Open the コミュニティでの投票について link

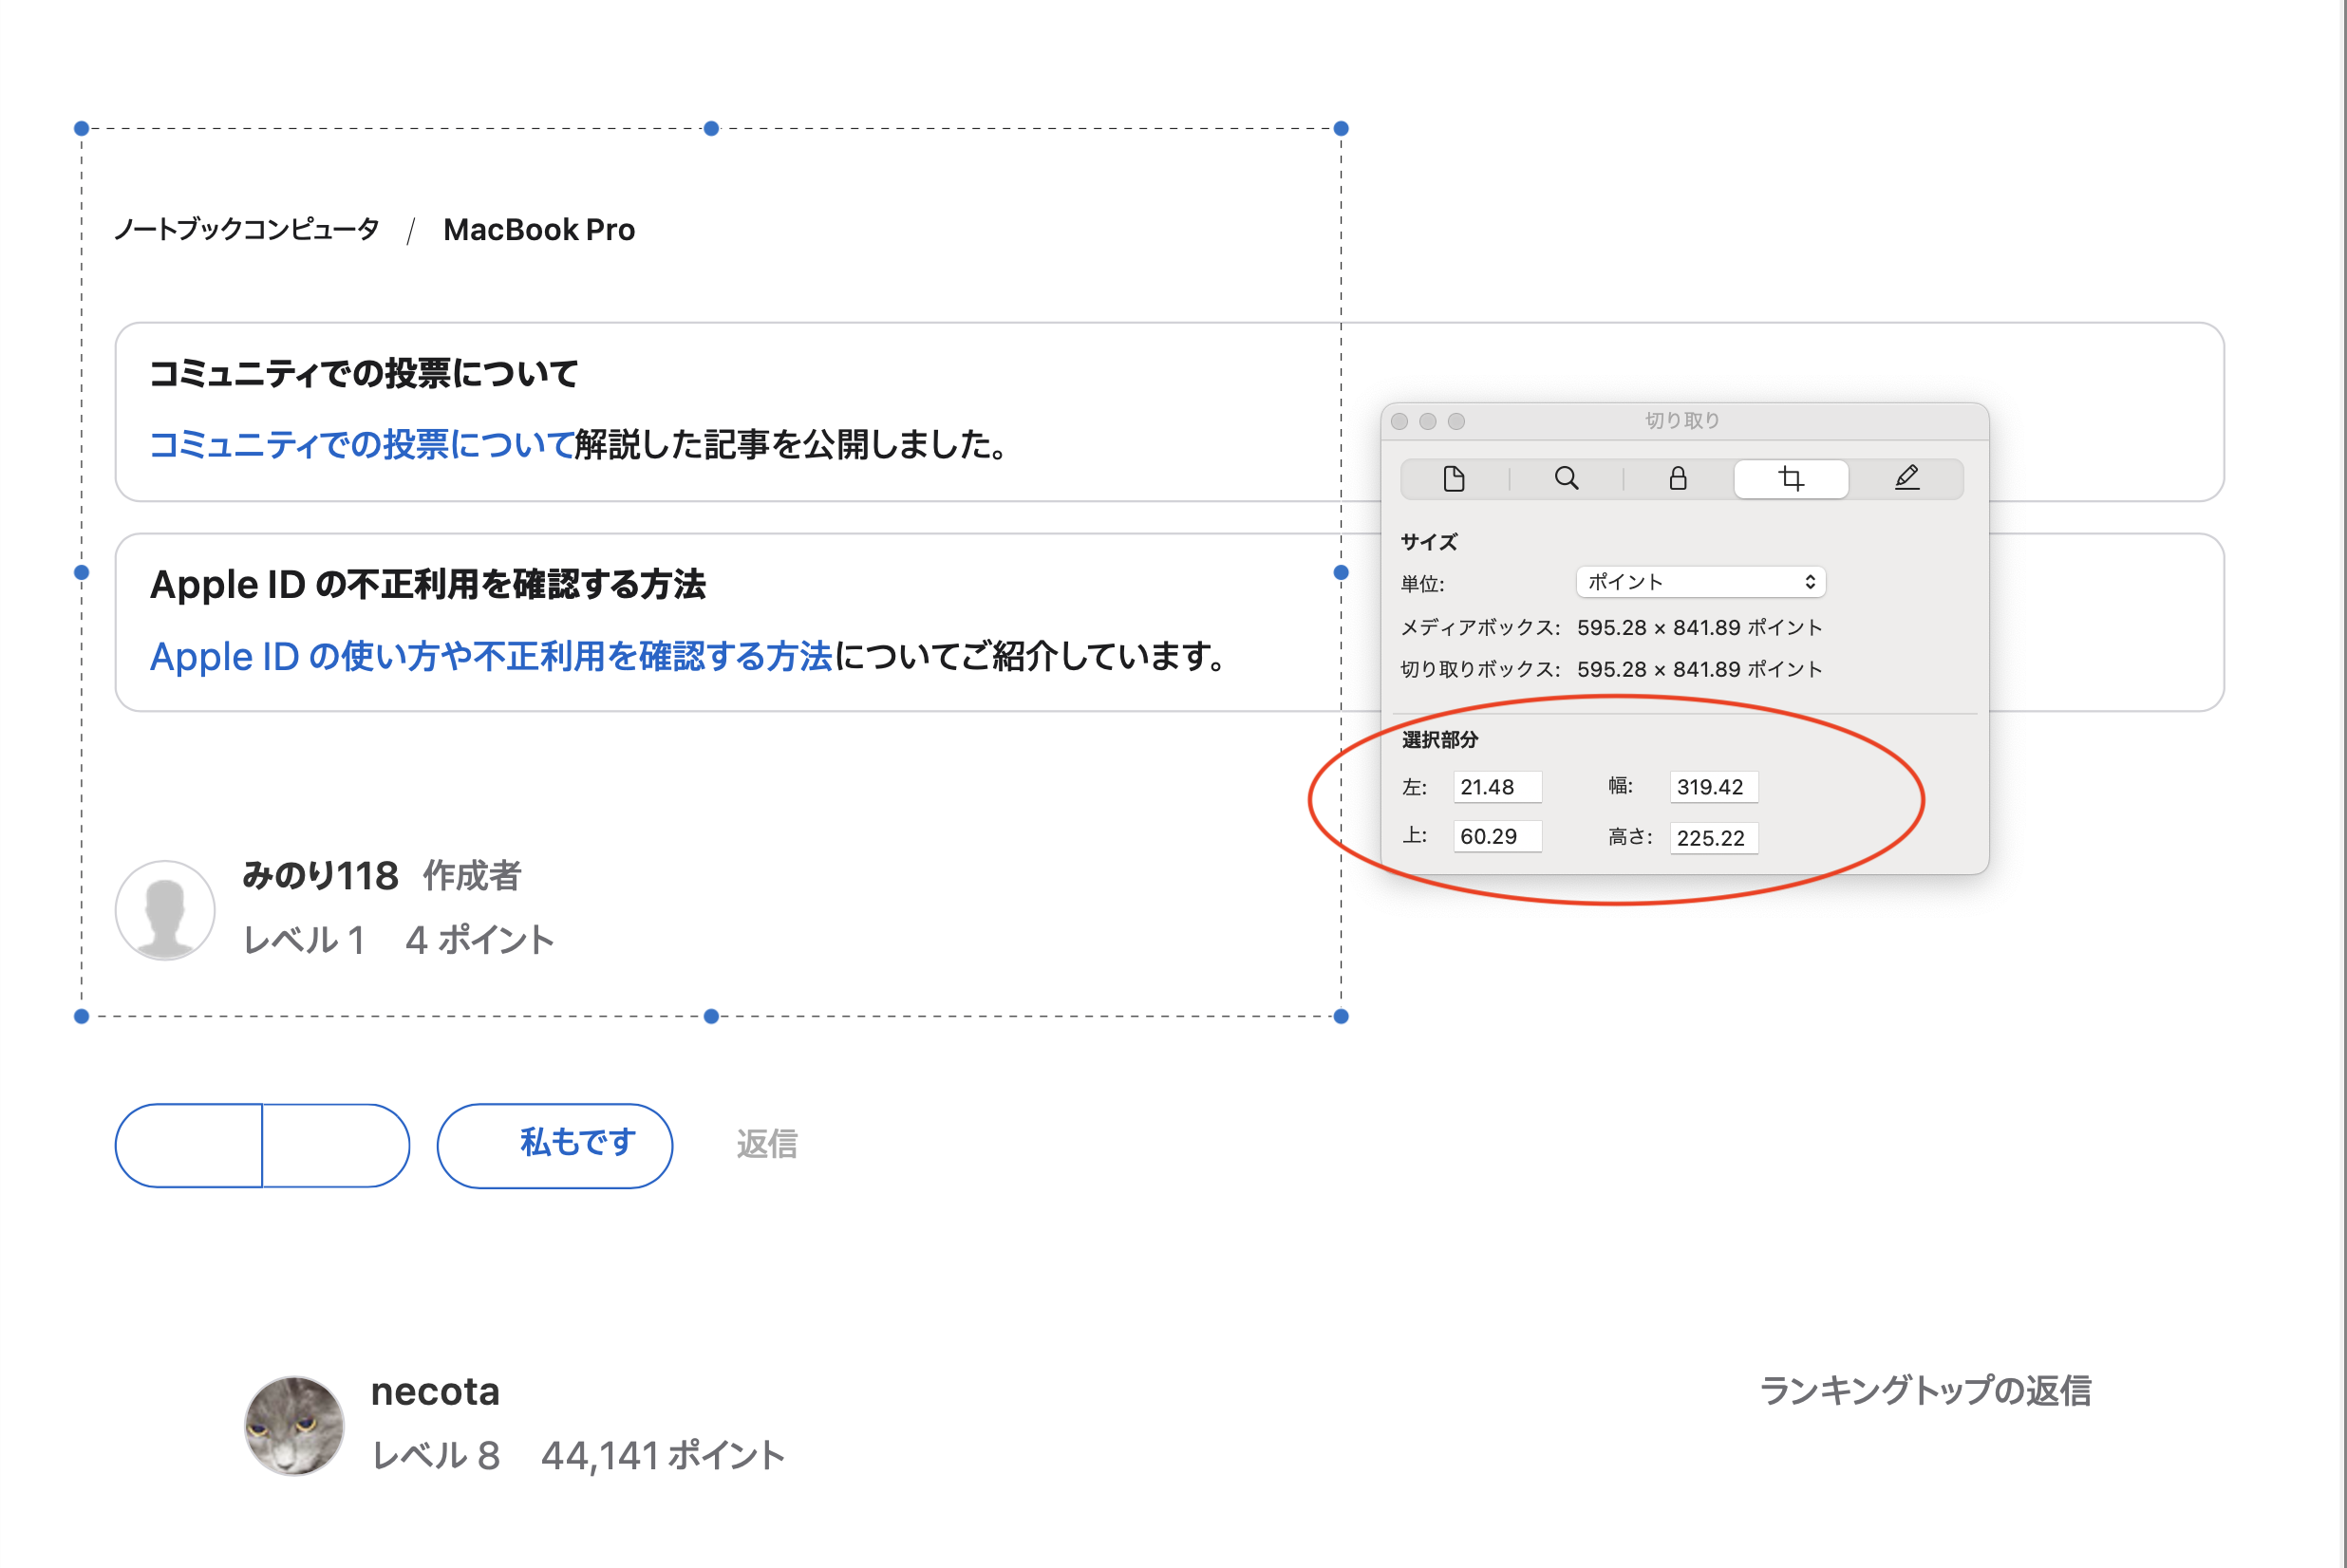pyautogui.click(x=362, y=445)
